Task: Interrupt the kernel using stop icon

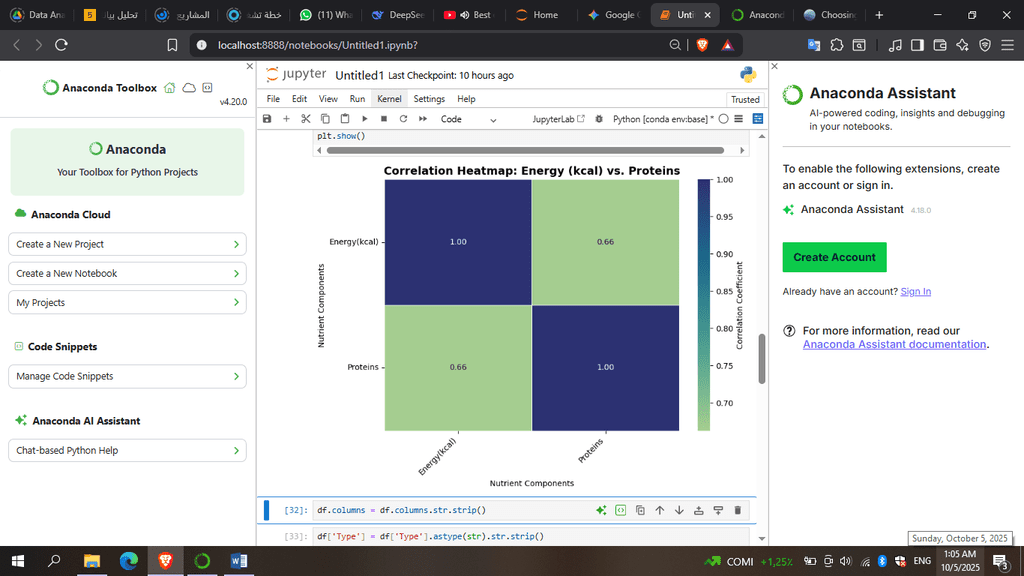Action: [x=383, y=119]
